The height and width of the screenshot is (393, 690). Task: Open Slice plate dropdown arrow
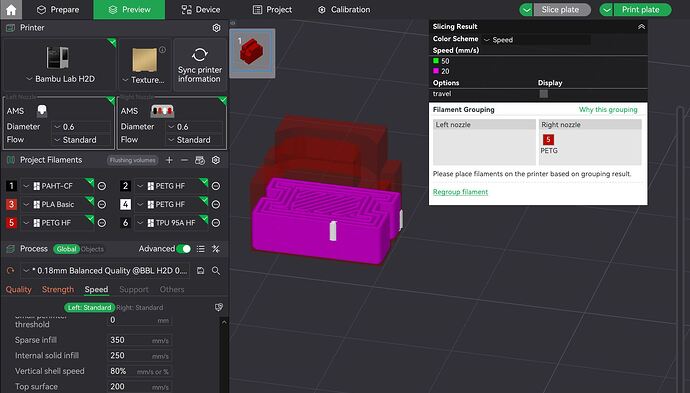coord(526,10)
